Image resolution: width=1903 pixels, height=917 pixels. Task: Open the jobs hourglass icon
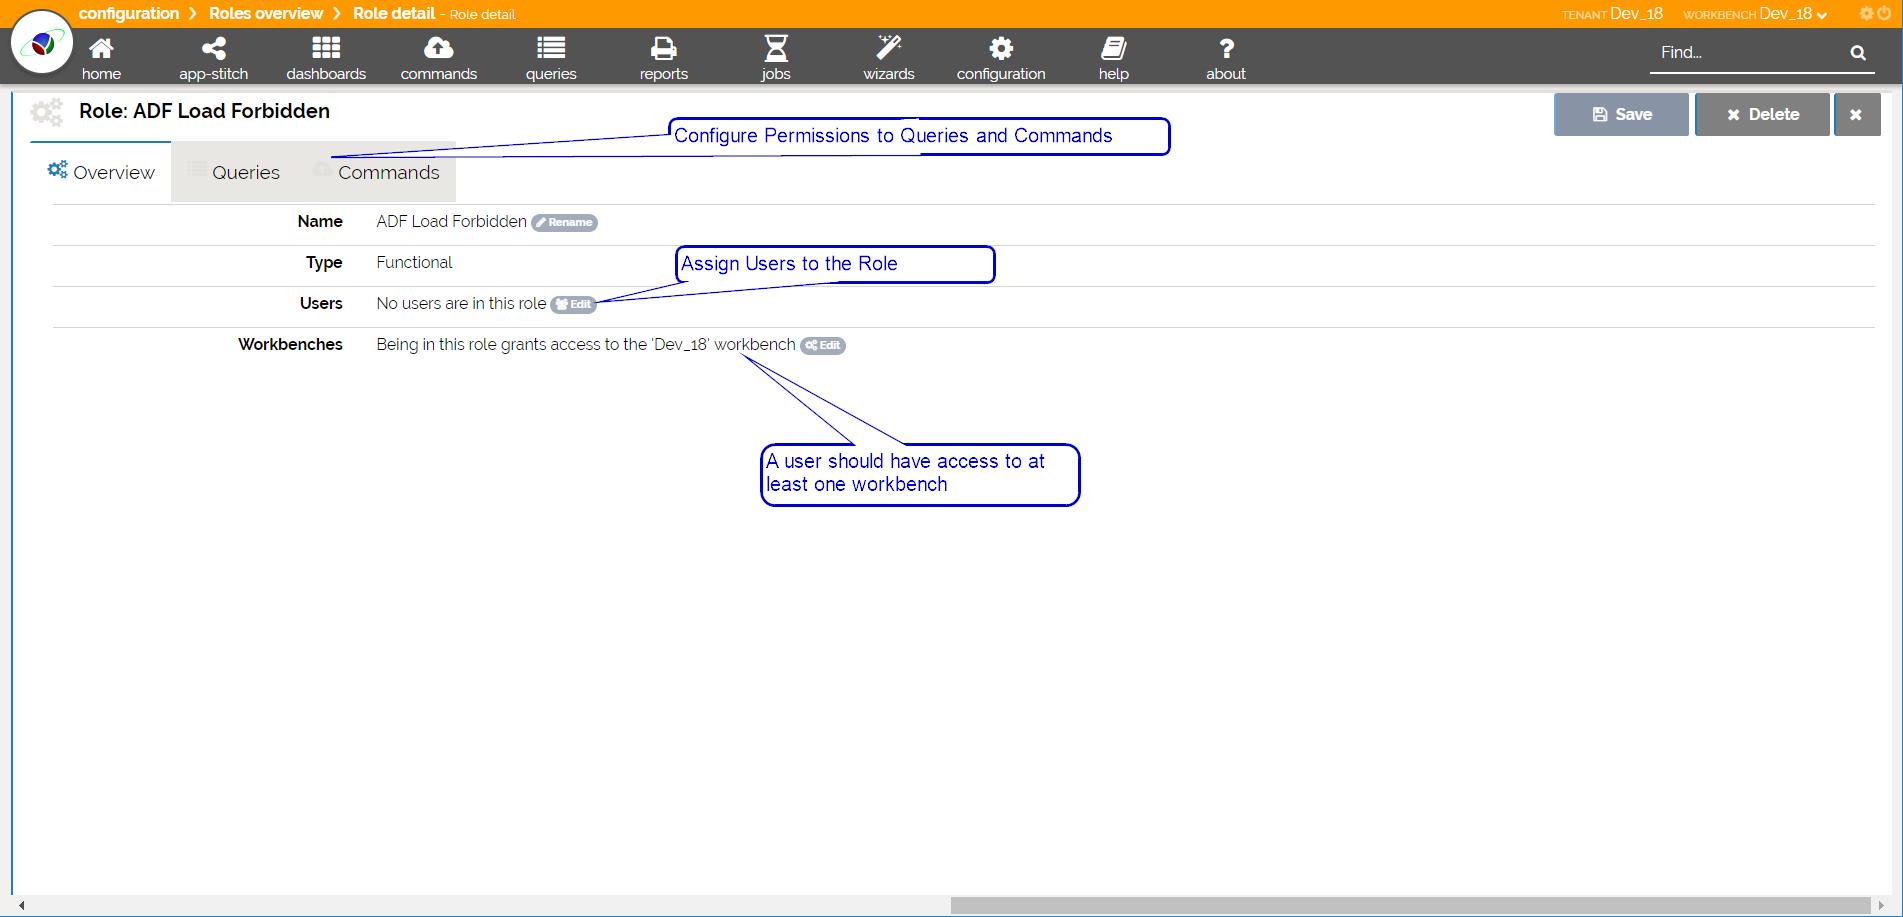tap(776, 49)
